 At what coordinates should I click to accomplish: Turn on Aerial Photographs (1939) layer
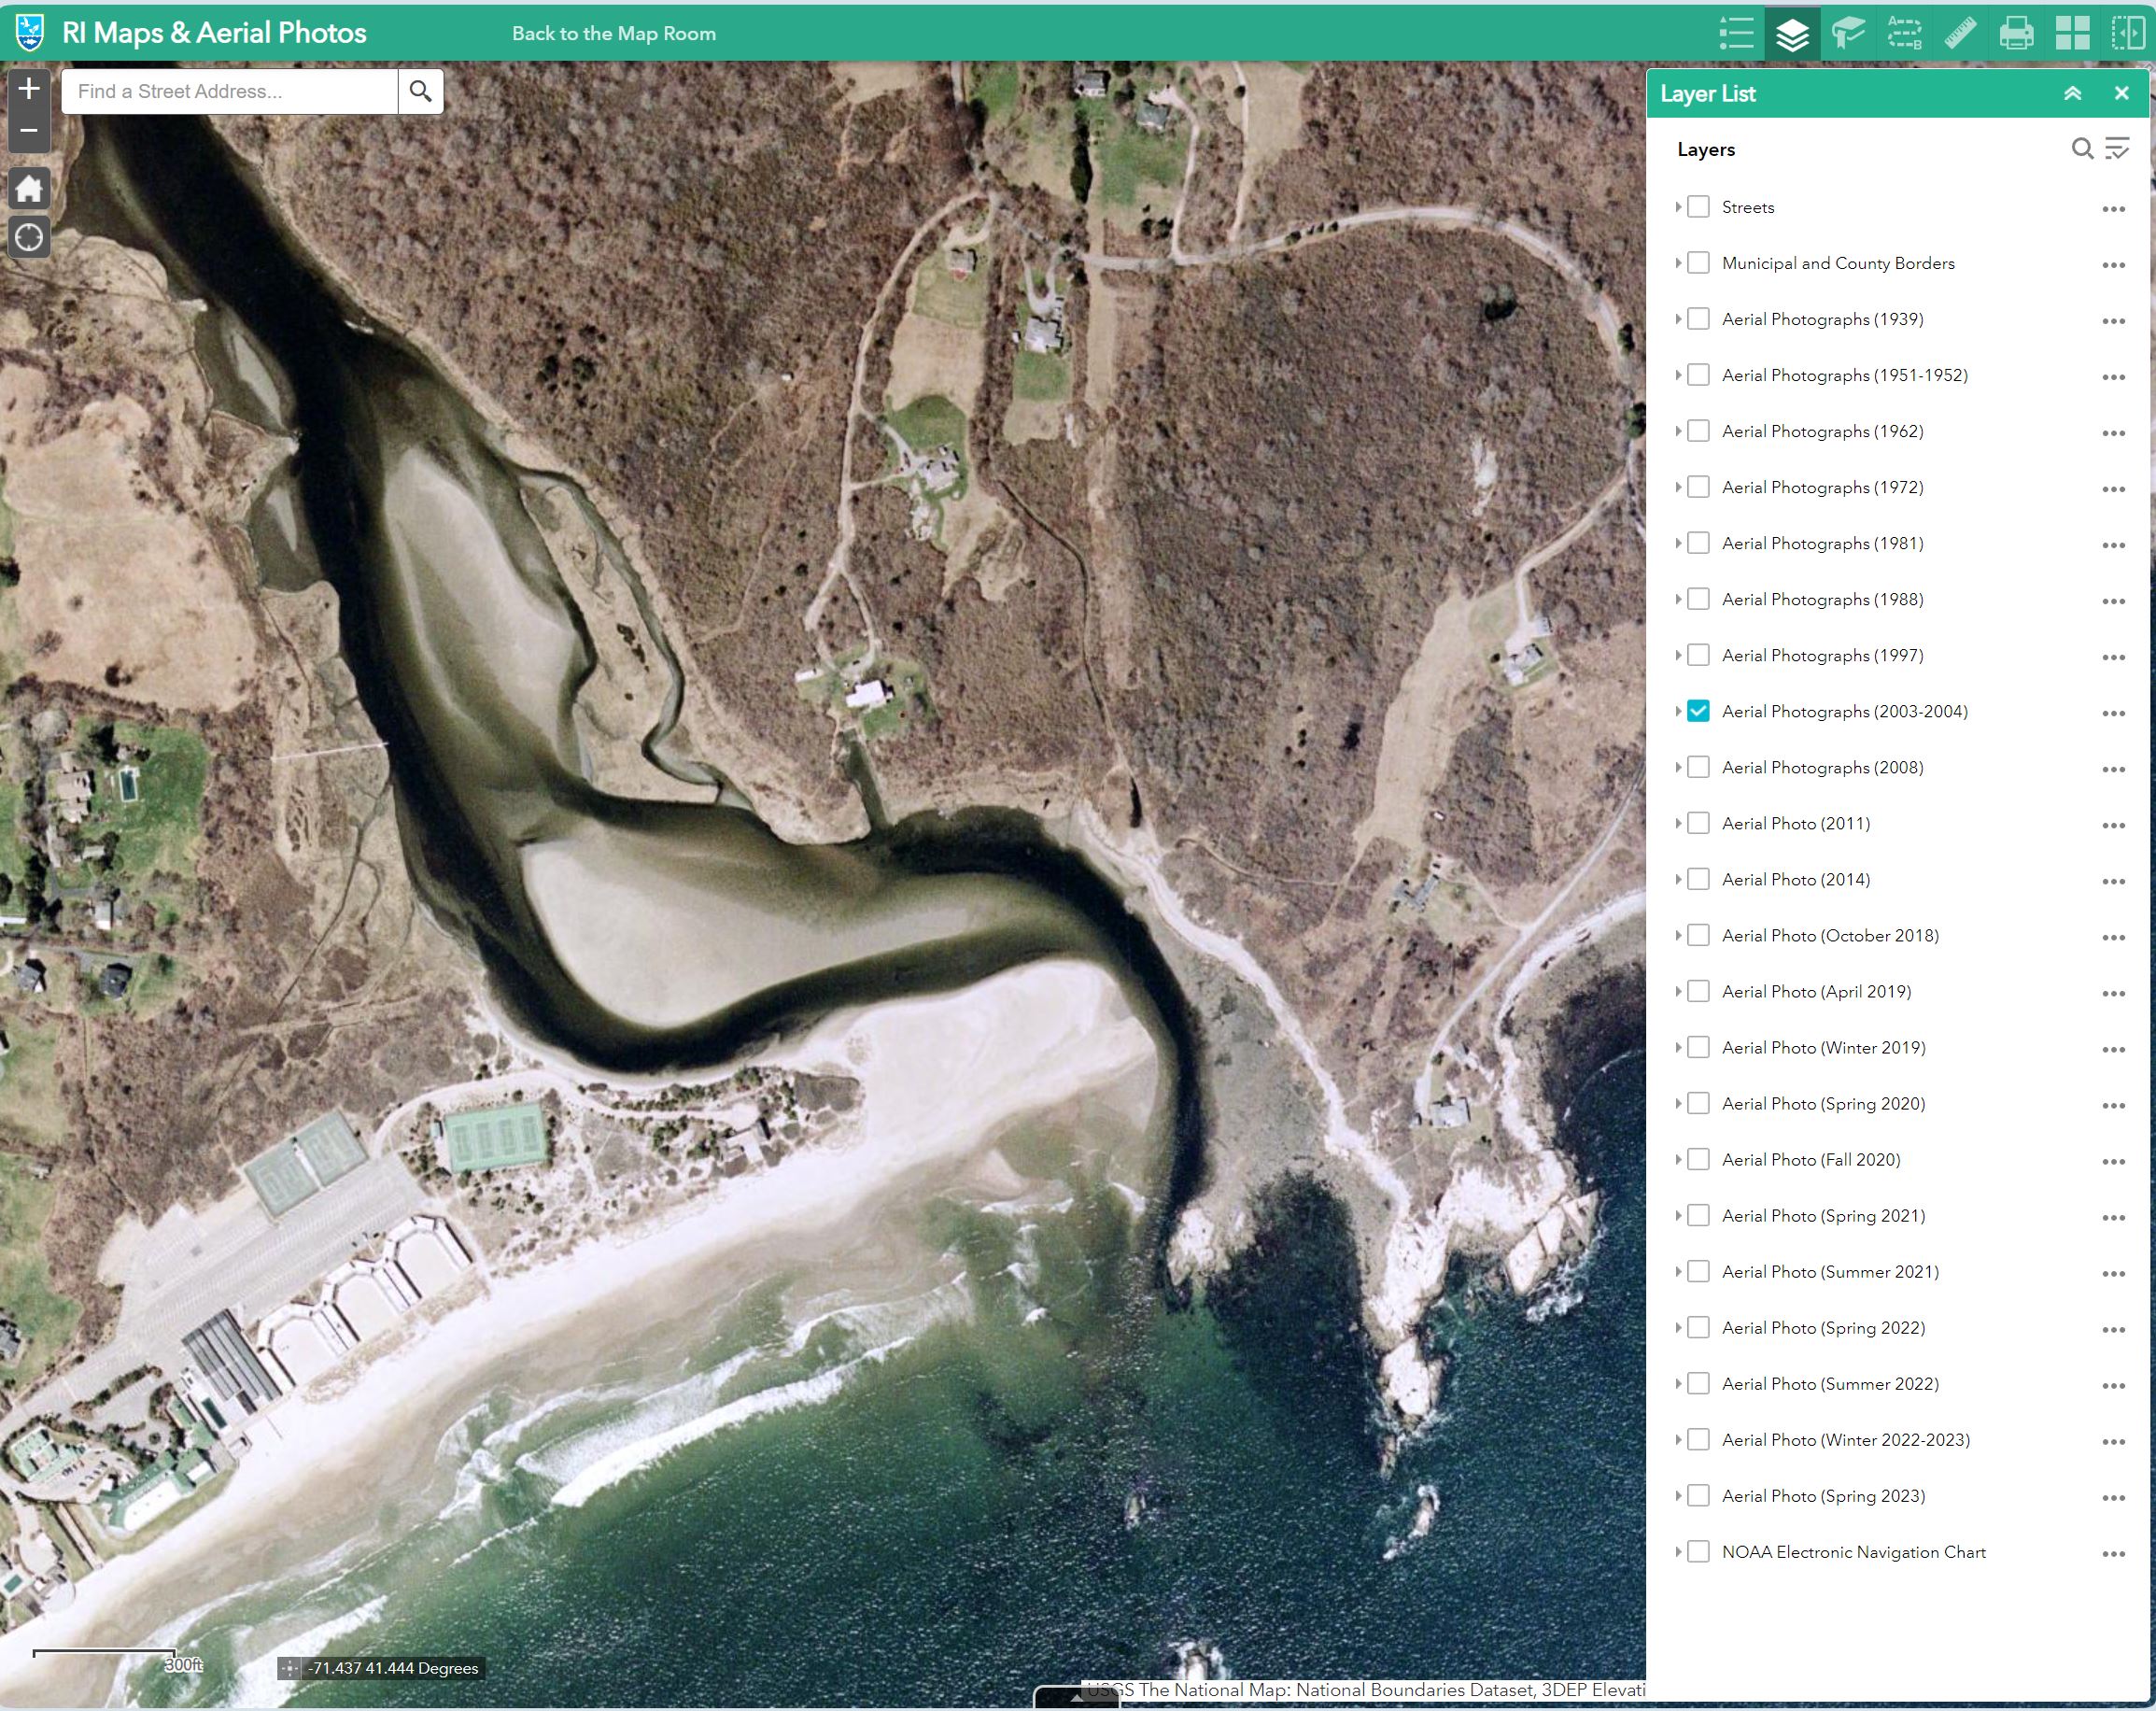pyautogui.click(x=1698, y=319)
